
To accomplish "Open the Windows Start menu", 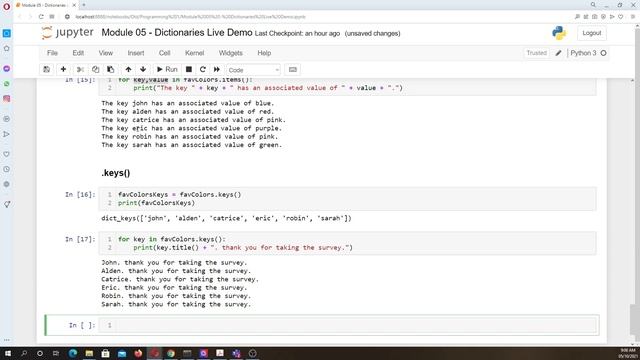I will click(8, 353).
